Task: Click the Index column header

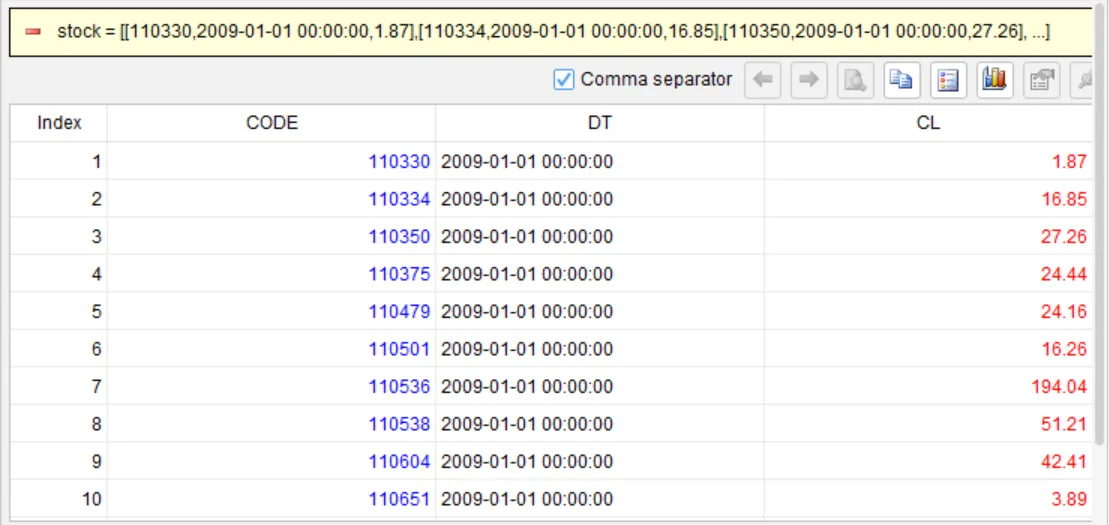Action: tap(59, 123)
